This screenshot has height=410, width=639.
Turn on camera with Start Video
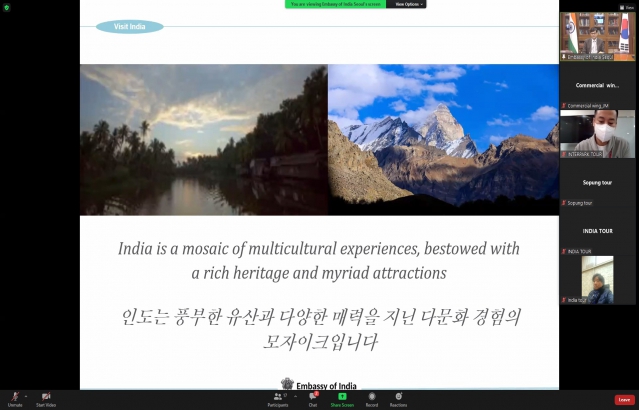point(46,397)
